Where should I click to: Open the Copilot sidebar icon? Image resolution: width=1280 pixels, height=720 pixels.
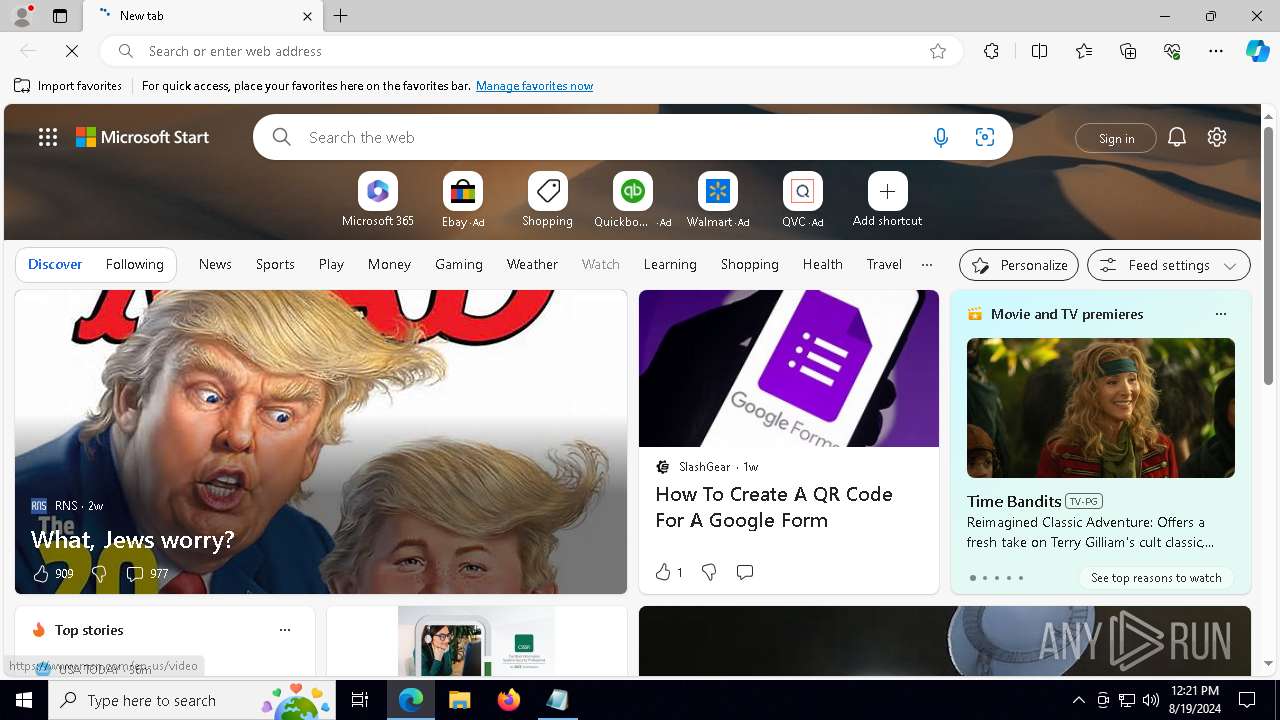coord(1257,51)
